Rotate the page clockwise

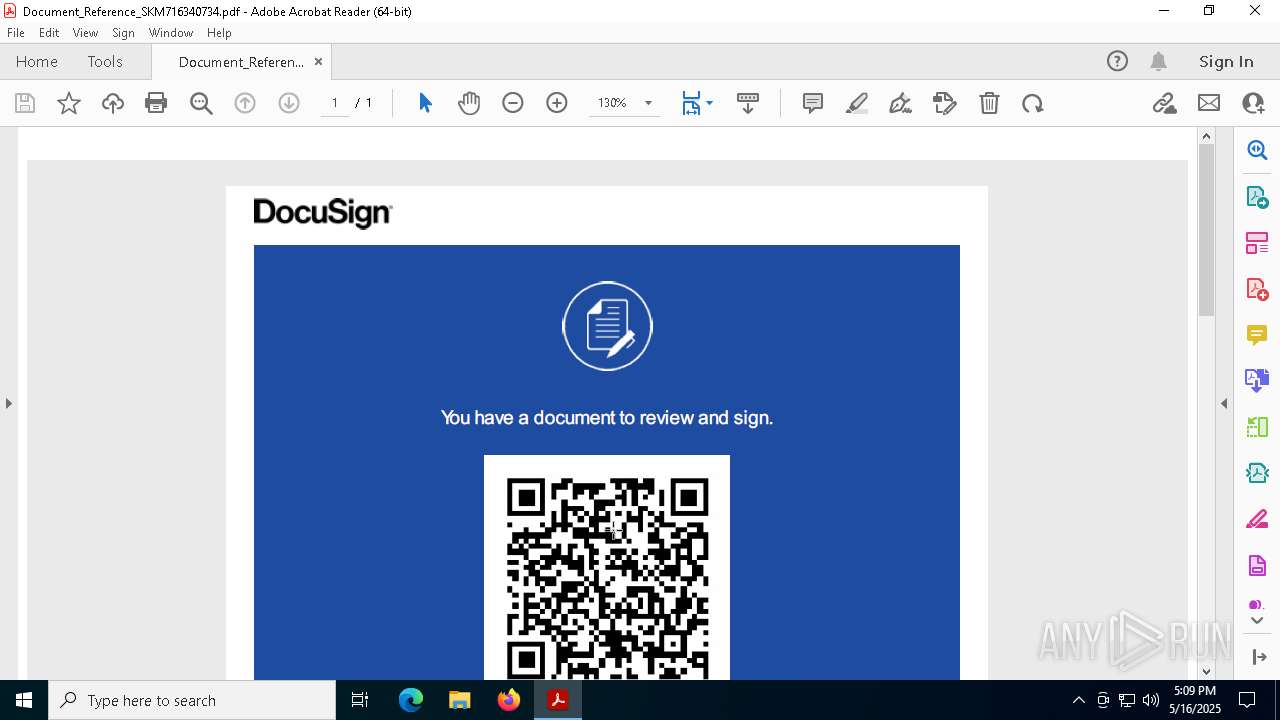(x=1033, y=103)
